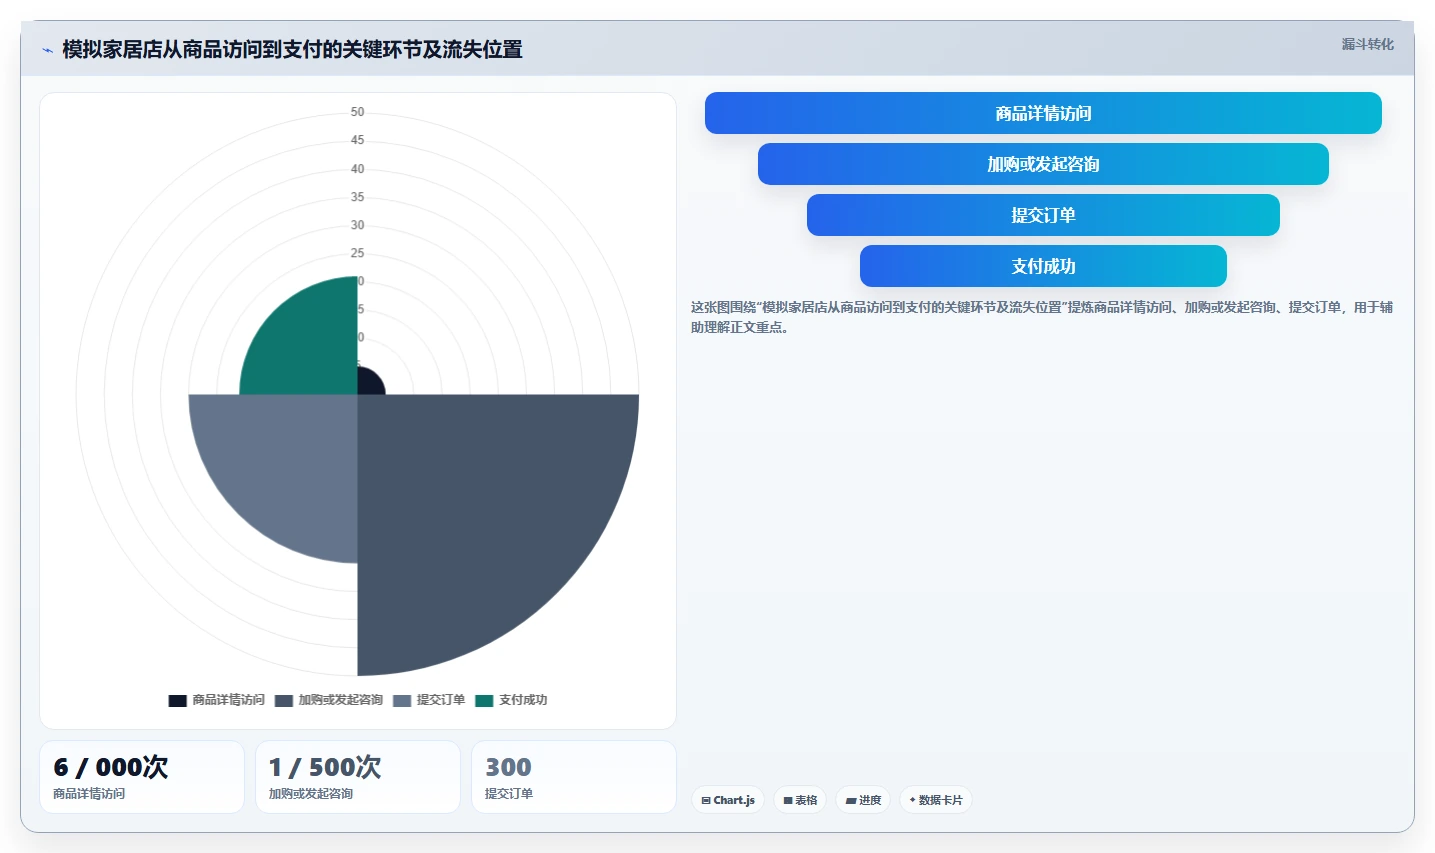This screenshot has height=853, width=1435.
Task: Toggle 加购或发起咨询 legend color swatch
Action: [x=284, y=700]
